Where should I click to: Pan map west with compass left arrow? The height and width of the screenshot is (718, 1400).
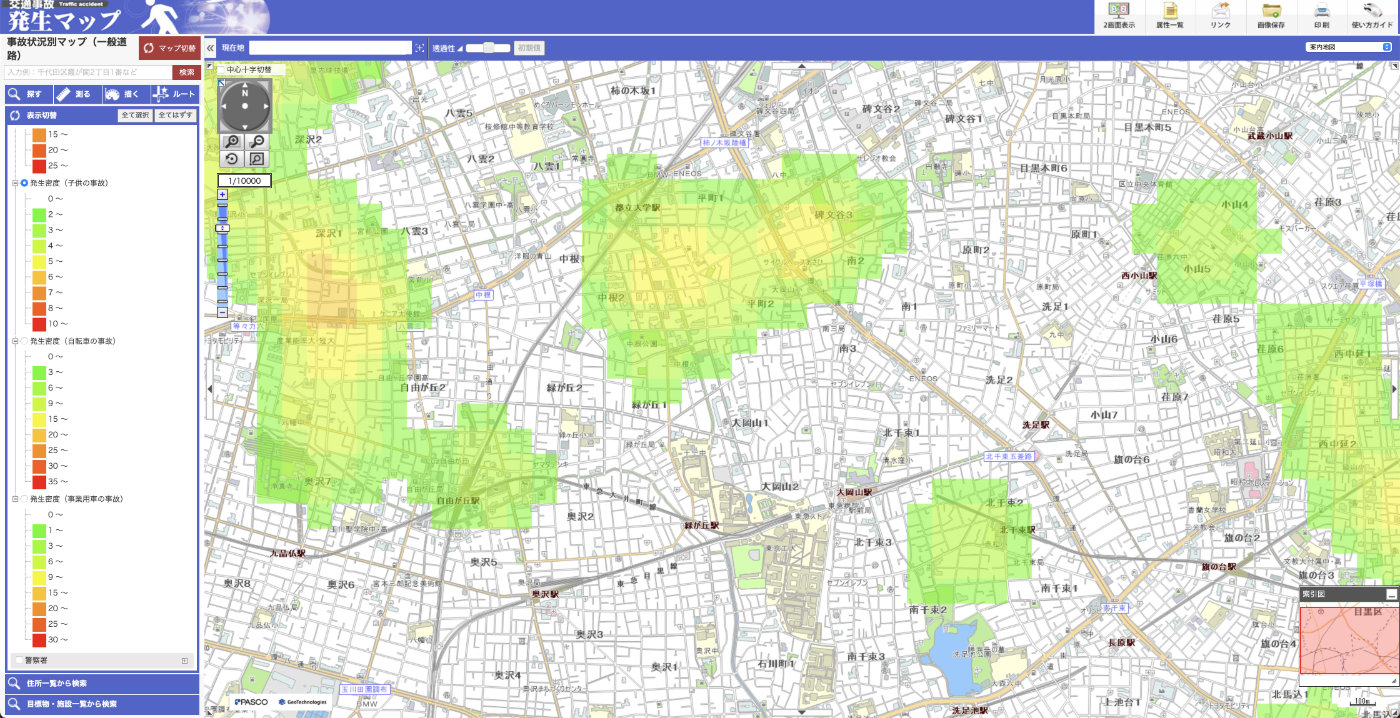225,106
